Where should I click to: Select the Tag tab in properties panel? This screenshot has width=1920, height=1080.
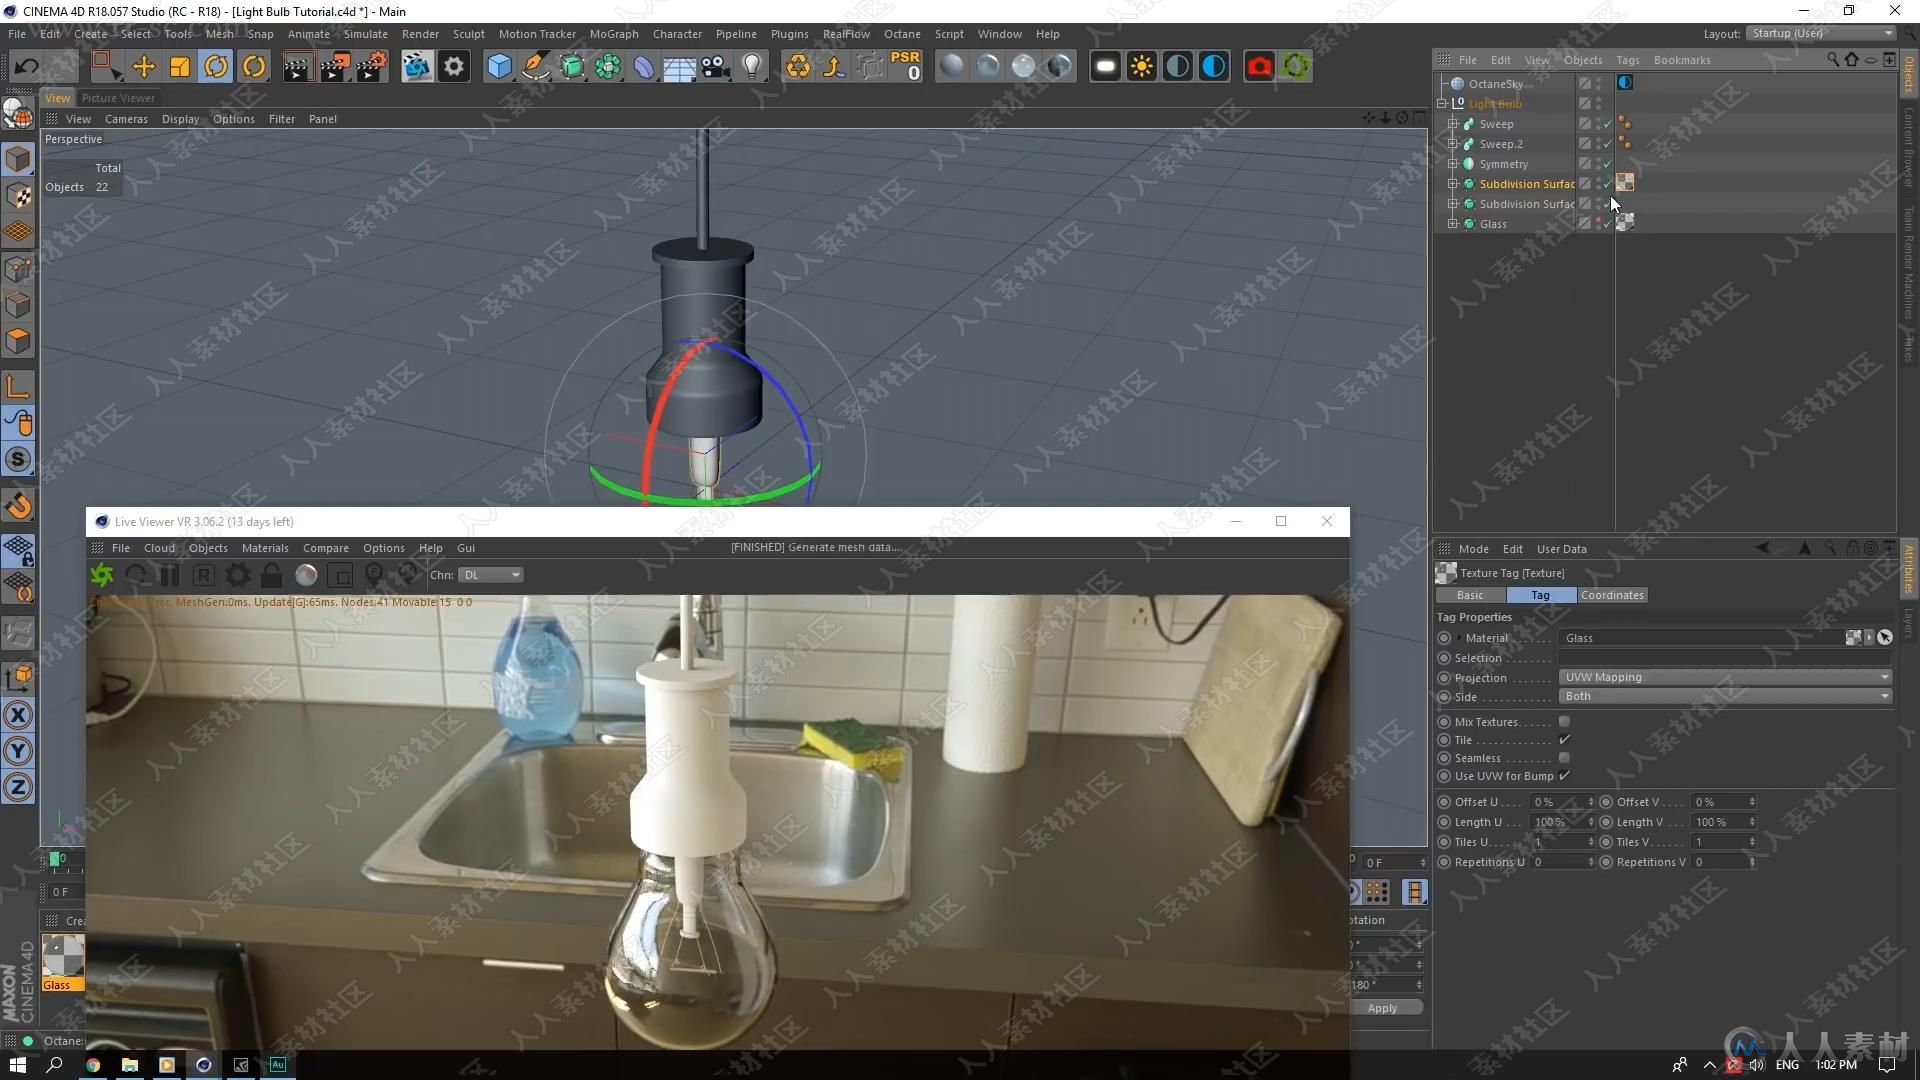1539,595
